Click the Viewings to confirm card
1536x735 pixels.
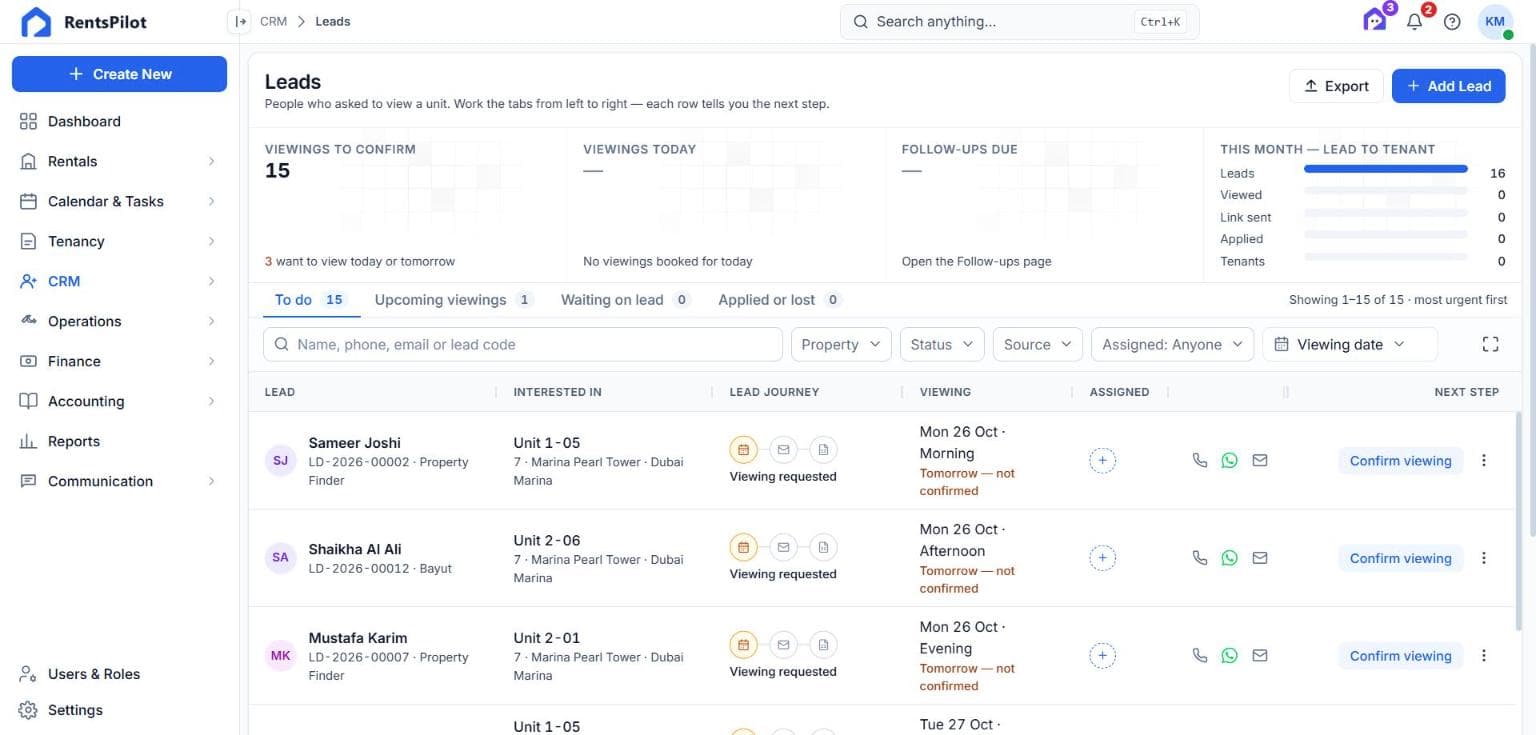coord(408,205)
